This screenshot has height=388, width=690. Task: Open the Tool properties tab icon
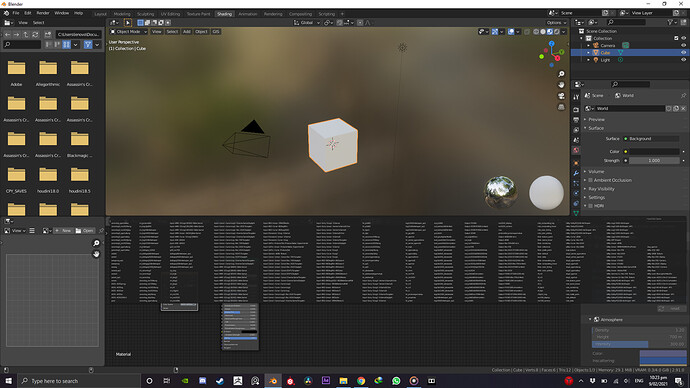point(576,97)
